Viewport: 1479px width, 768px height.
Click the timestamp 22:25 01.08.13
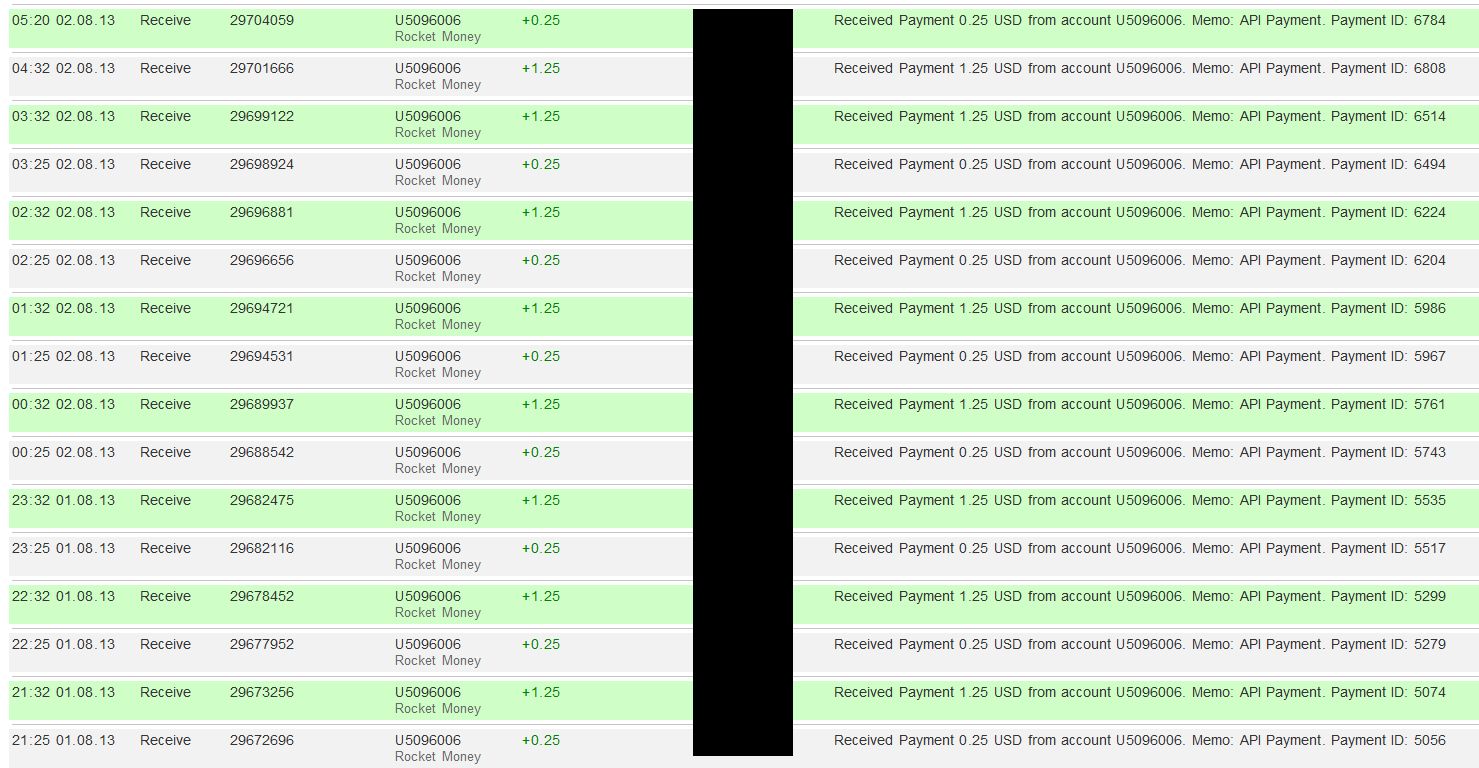tap(63, 644)
